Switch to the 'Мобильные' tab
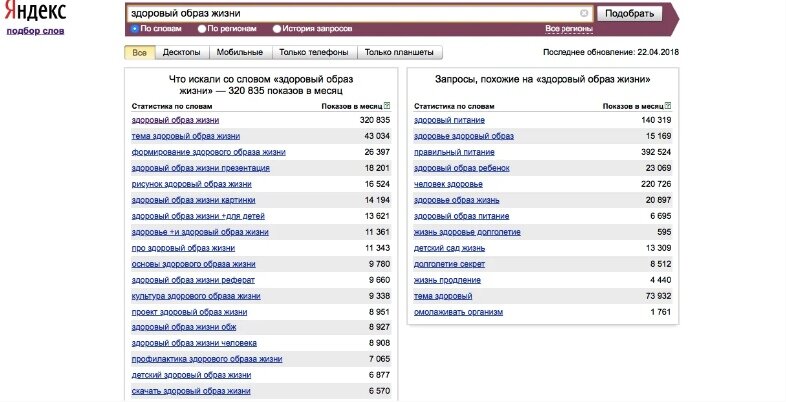Viewport: 786px width, 402px height. pyautogui.click(x=240, y=52)
